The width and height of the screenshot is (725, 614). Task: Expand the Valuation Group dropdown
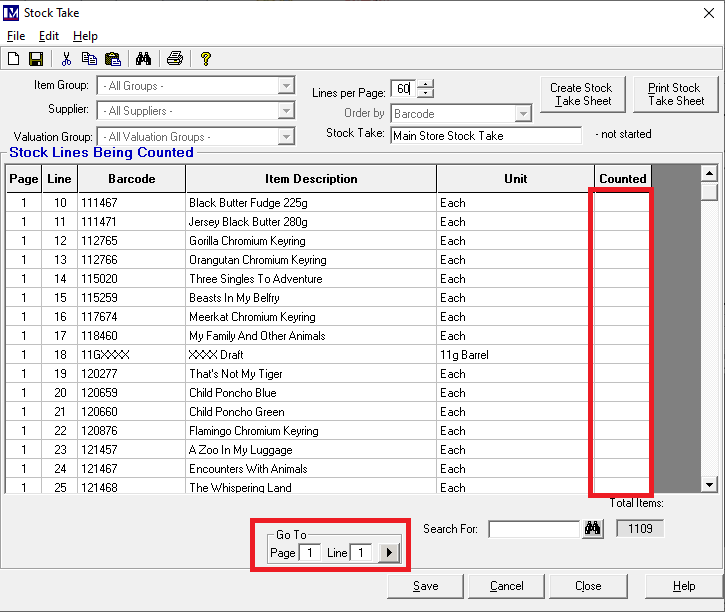click(286, 137)
